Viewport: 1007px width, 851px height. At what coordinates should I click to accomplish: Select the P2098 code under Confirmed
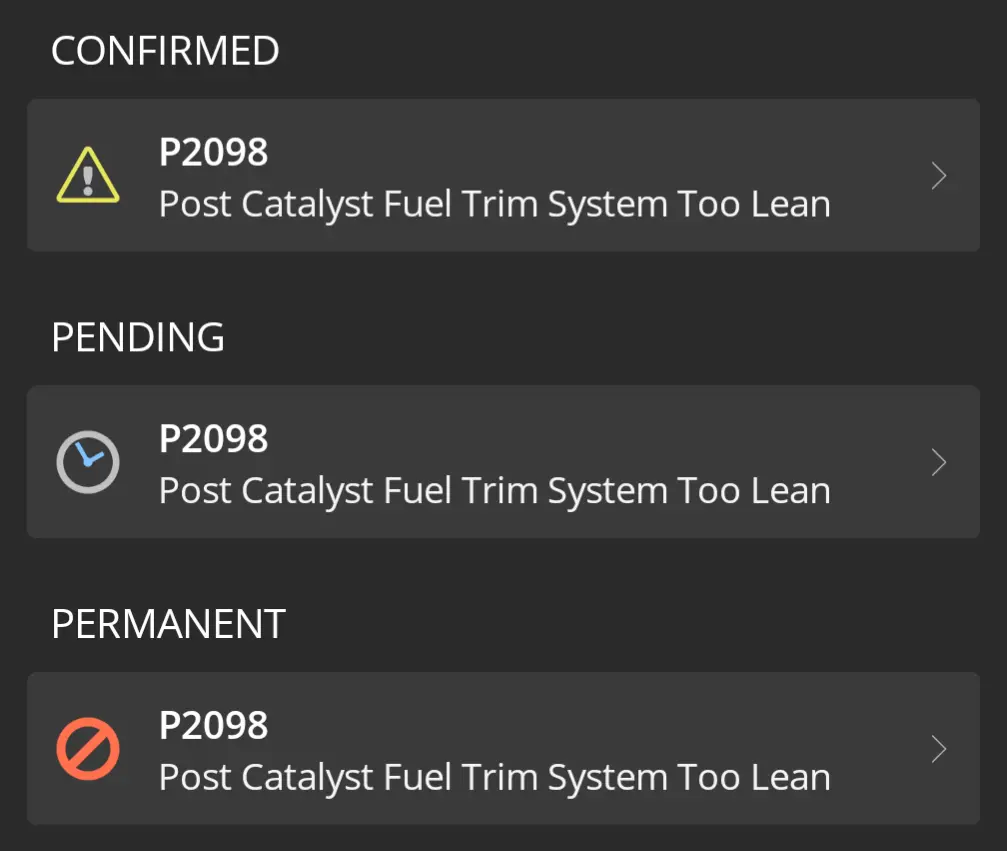pyautogui.click(x=213, y=153)
